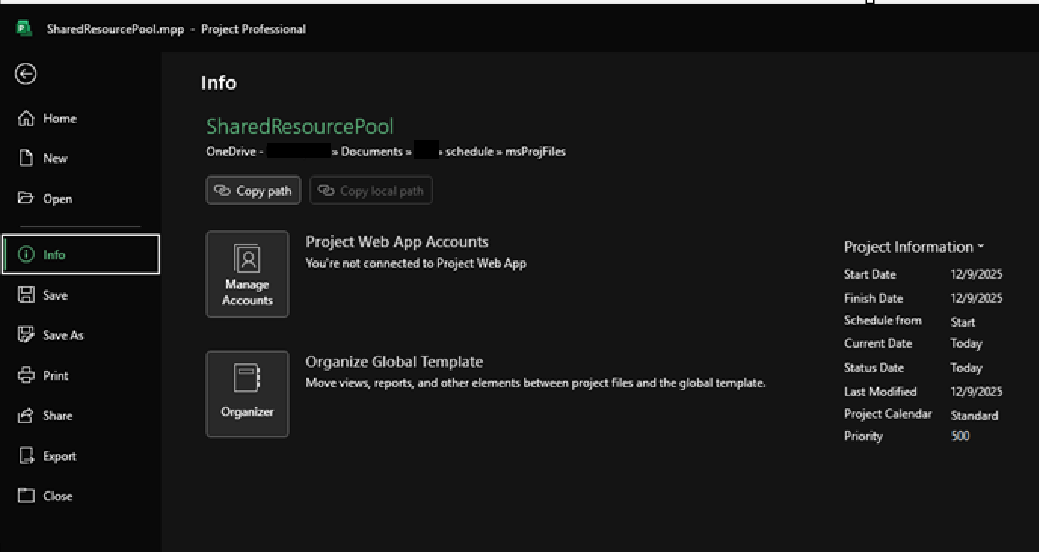Click the Organize Global Template heading
This screenshot has height=552, width=1039.
click(x=394, y=362)
